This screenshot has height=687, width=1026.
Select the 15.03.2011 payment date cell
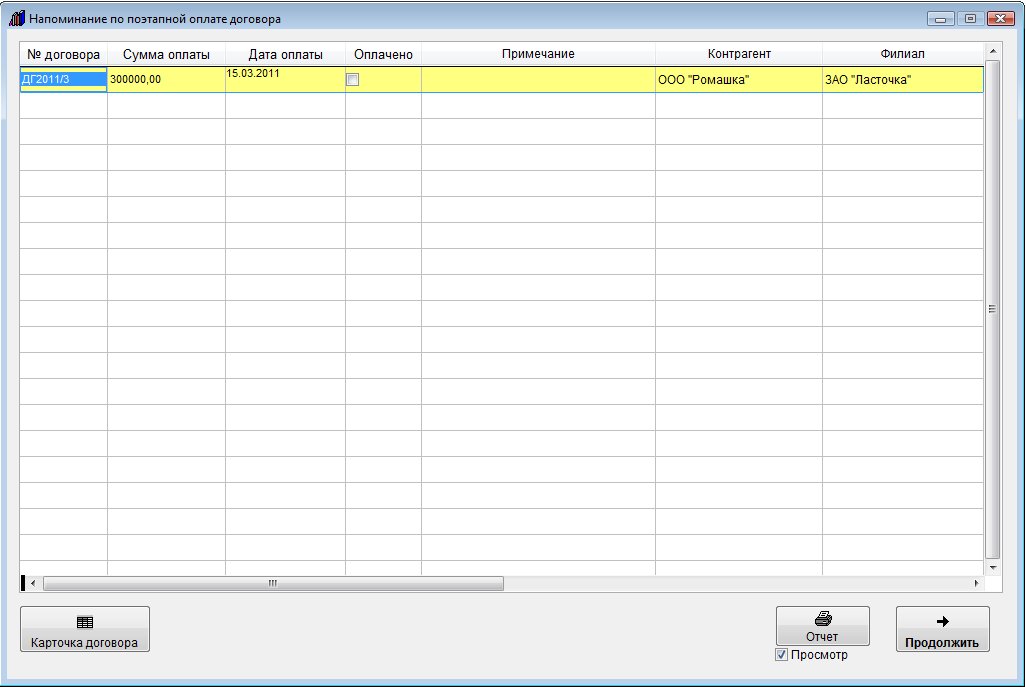[x=285, y=80]
